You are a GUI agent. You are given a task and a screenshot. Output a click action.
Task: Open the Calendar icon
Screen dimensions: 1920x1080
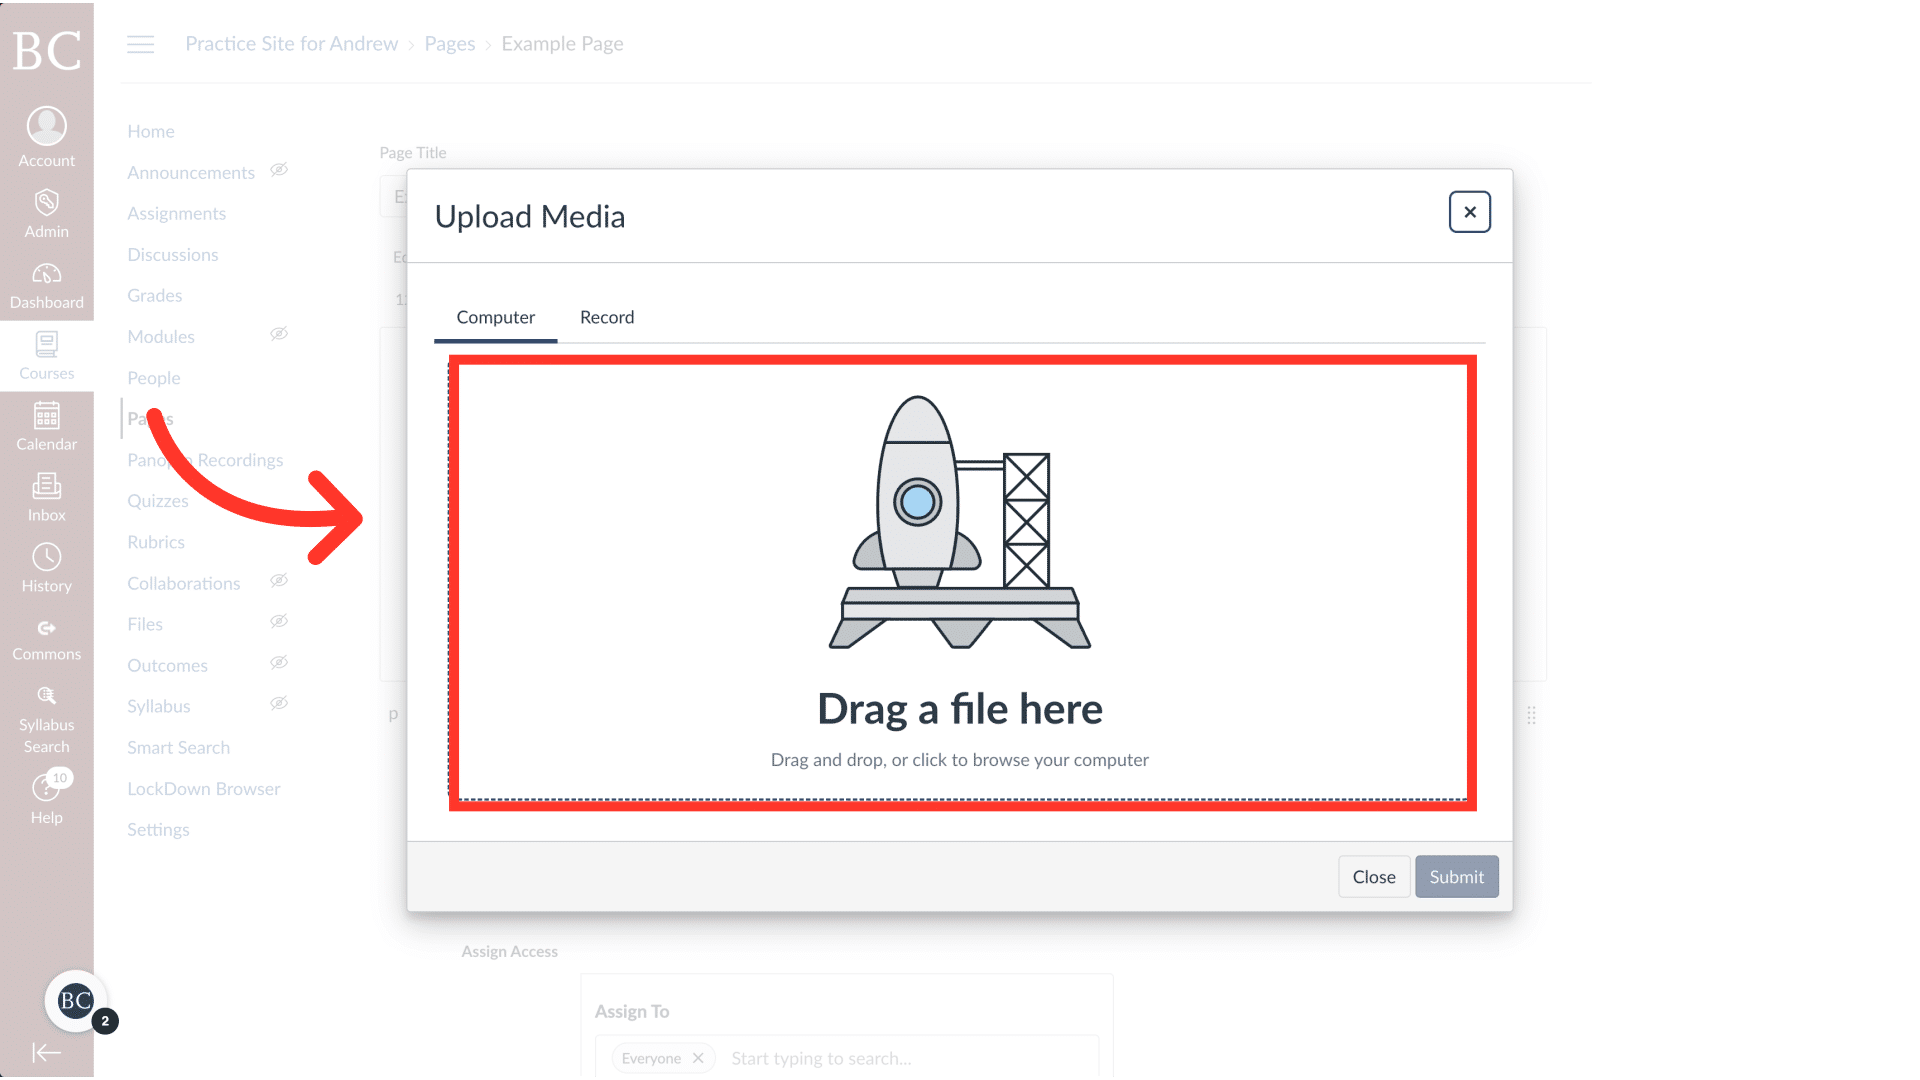[x=46, y=417]
